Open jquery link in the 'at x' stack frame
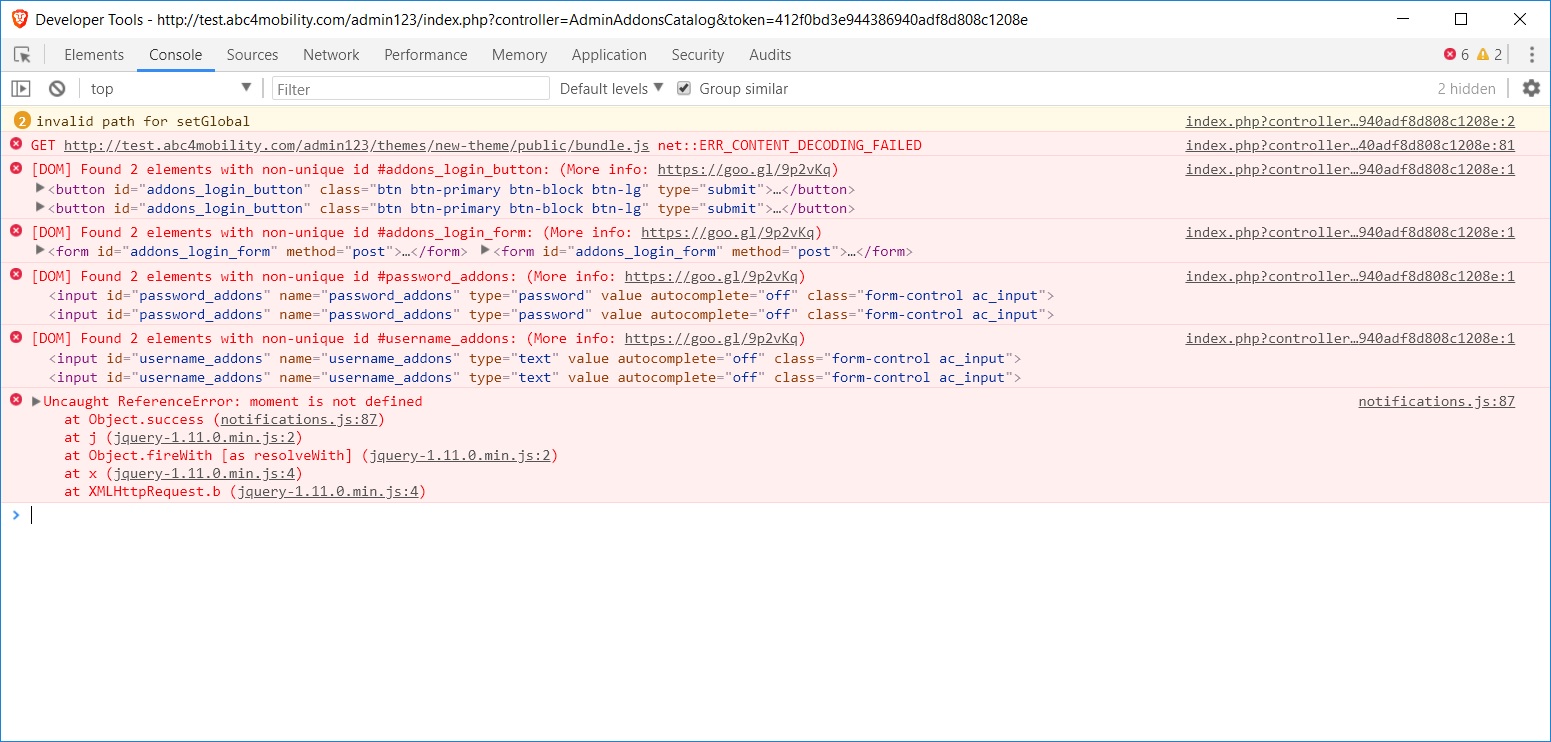The width and height of the screenshot is (1551, 742). pos(203,473)
